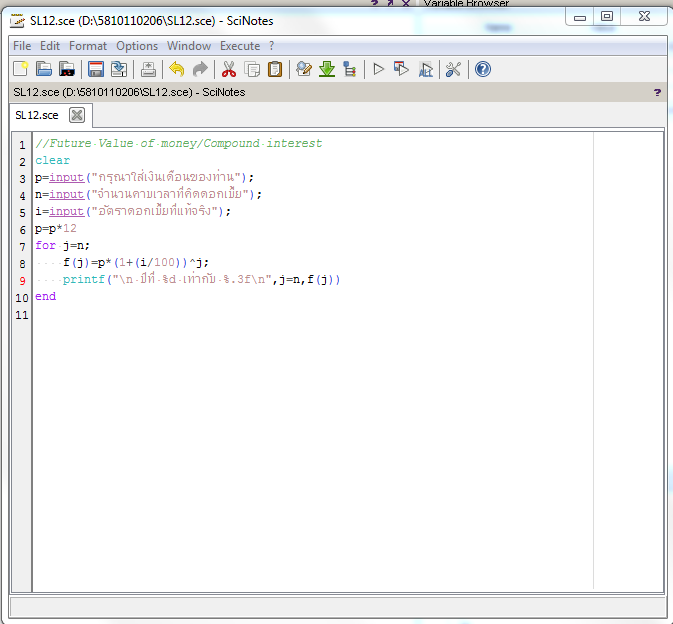Close the SL12.sce tab
Image resolution: width=673 pixels, height=624 pixels.
coord(77,115)
